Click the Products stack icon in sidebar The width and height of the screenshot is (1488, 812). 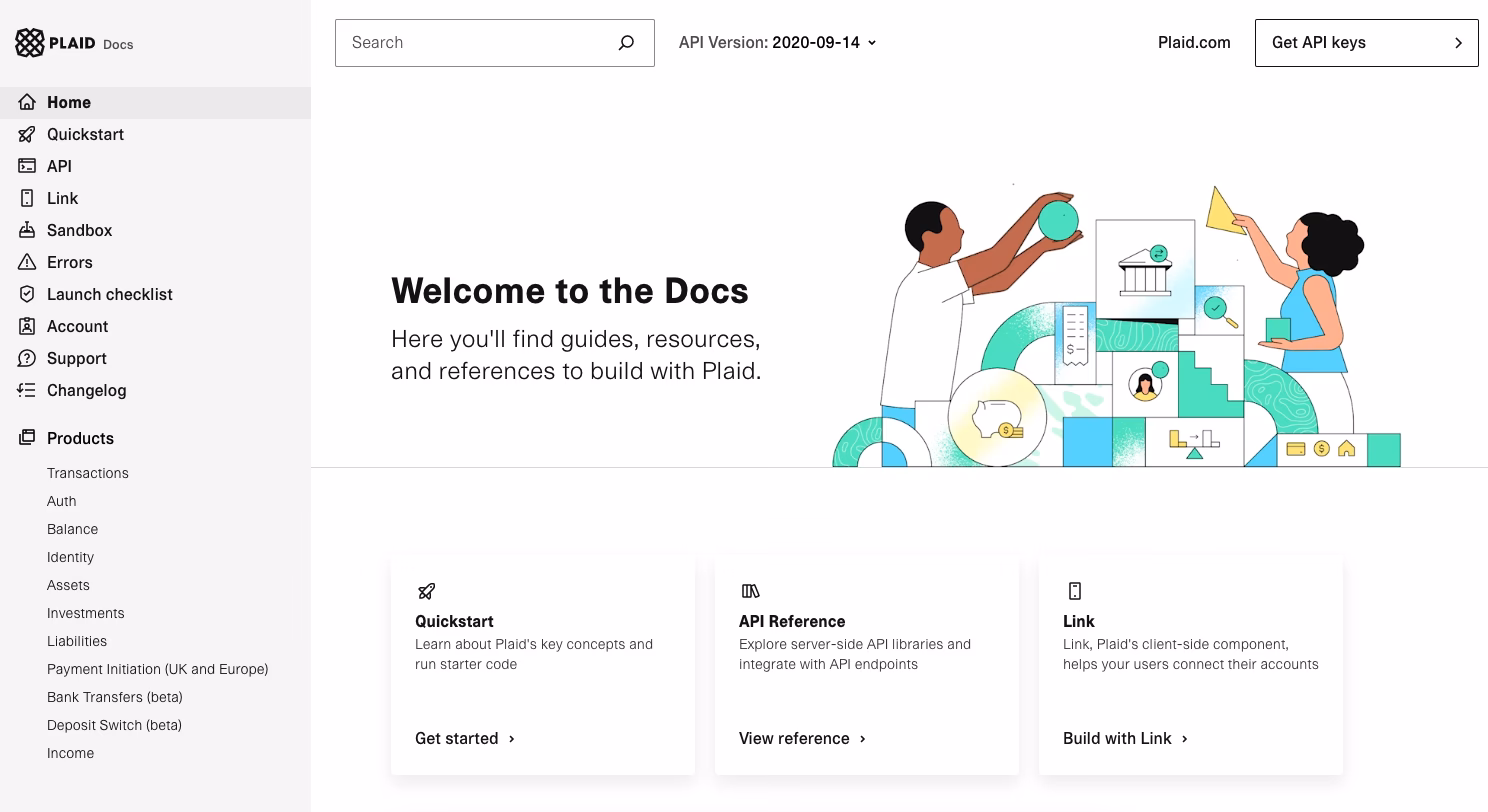click(x=27, y=438)
